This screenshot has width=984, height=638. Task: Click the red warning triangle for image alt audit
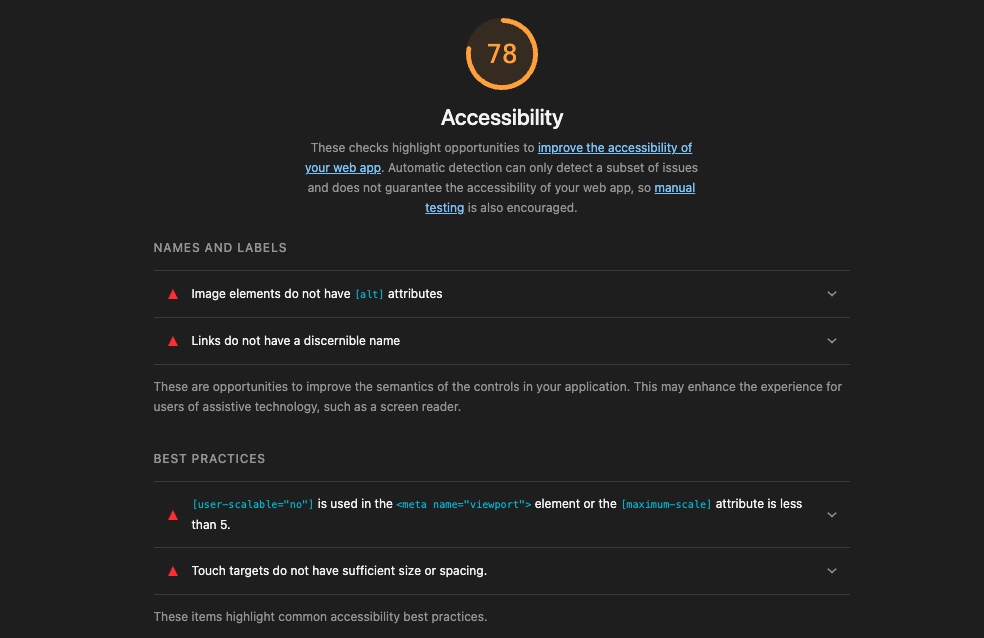point(172,294)
